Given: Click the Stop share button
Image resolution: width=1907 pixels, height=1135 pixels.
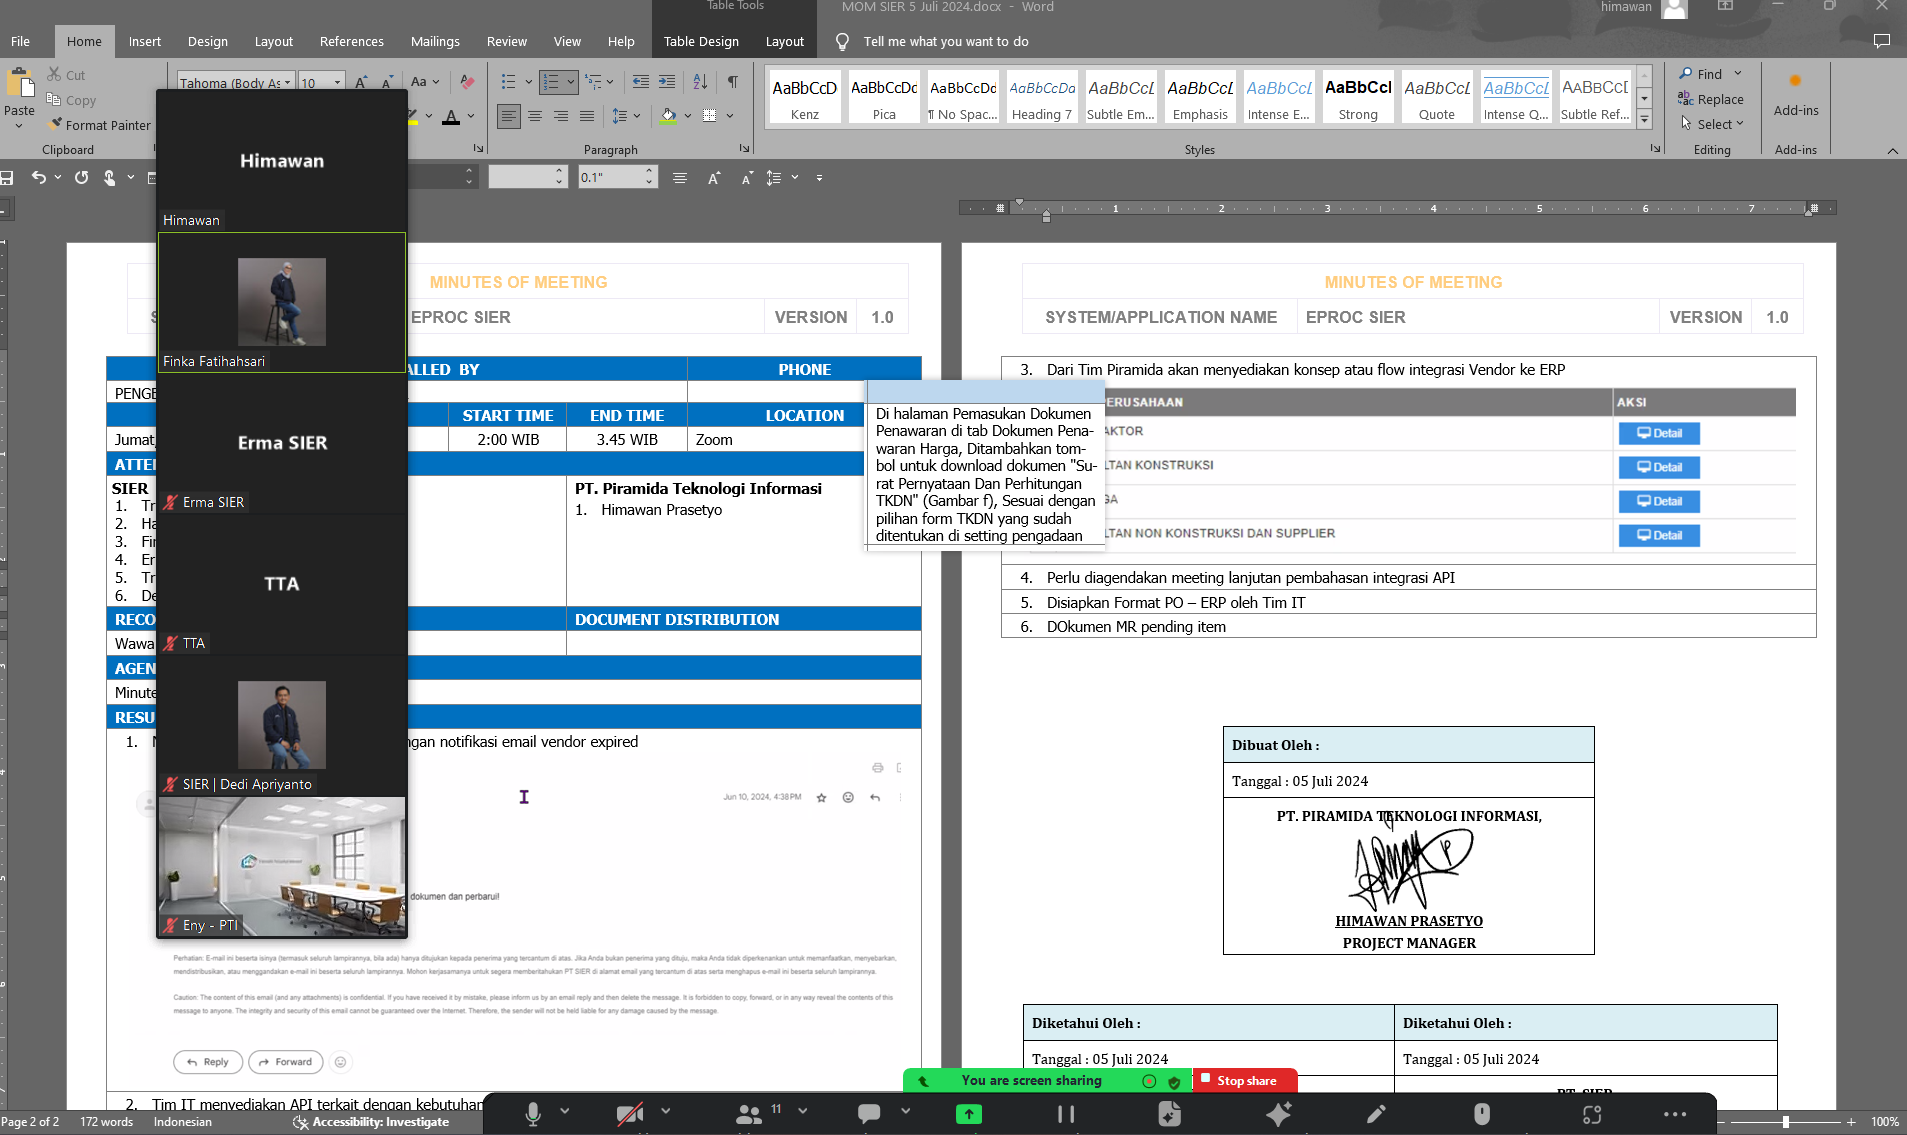Looking at the screenshot, I should click(1245, 1080).
